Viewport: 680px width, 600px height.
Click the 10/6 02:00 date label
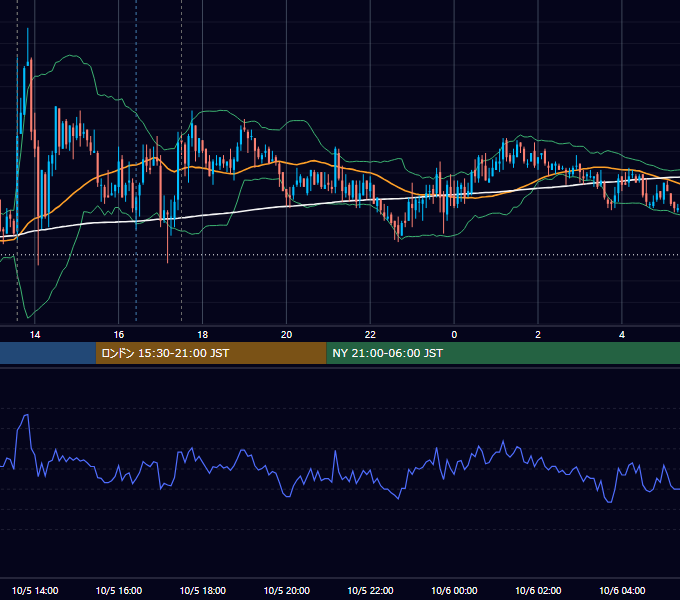pyautogui.click(x=538, y=590)
